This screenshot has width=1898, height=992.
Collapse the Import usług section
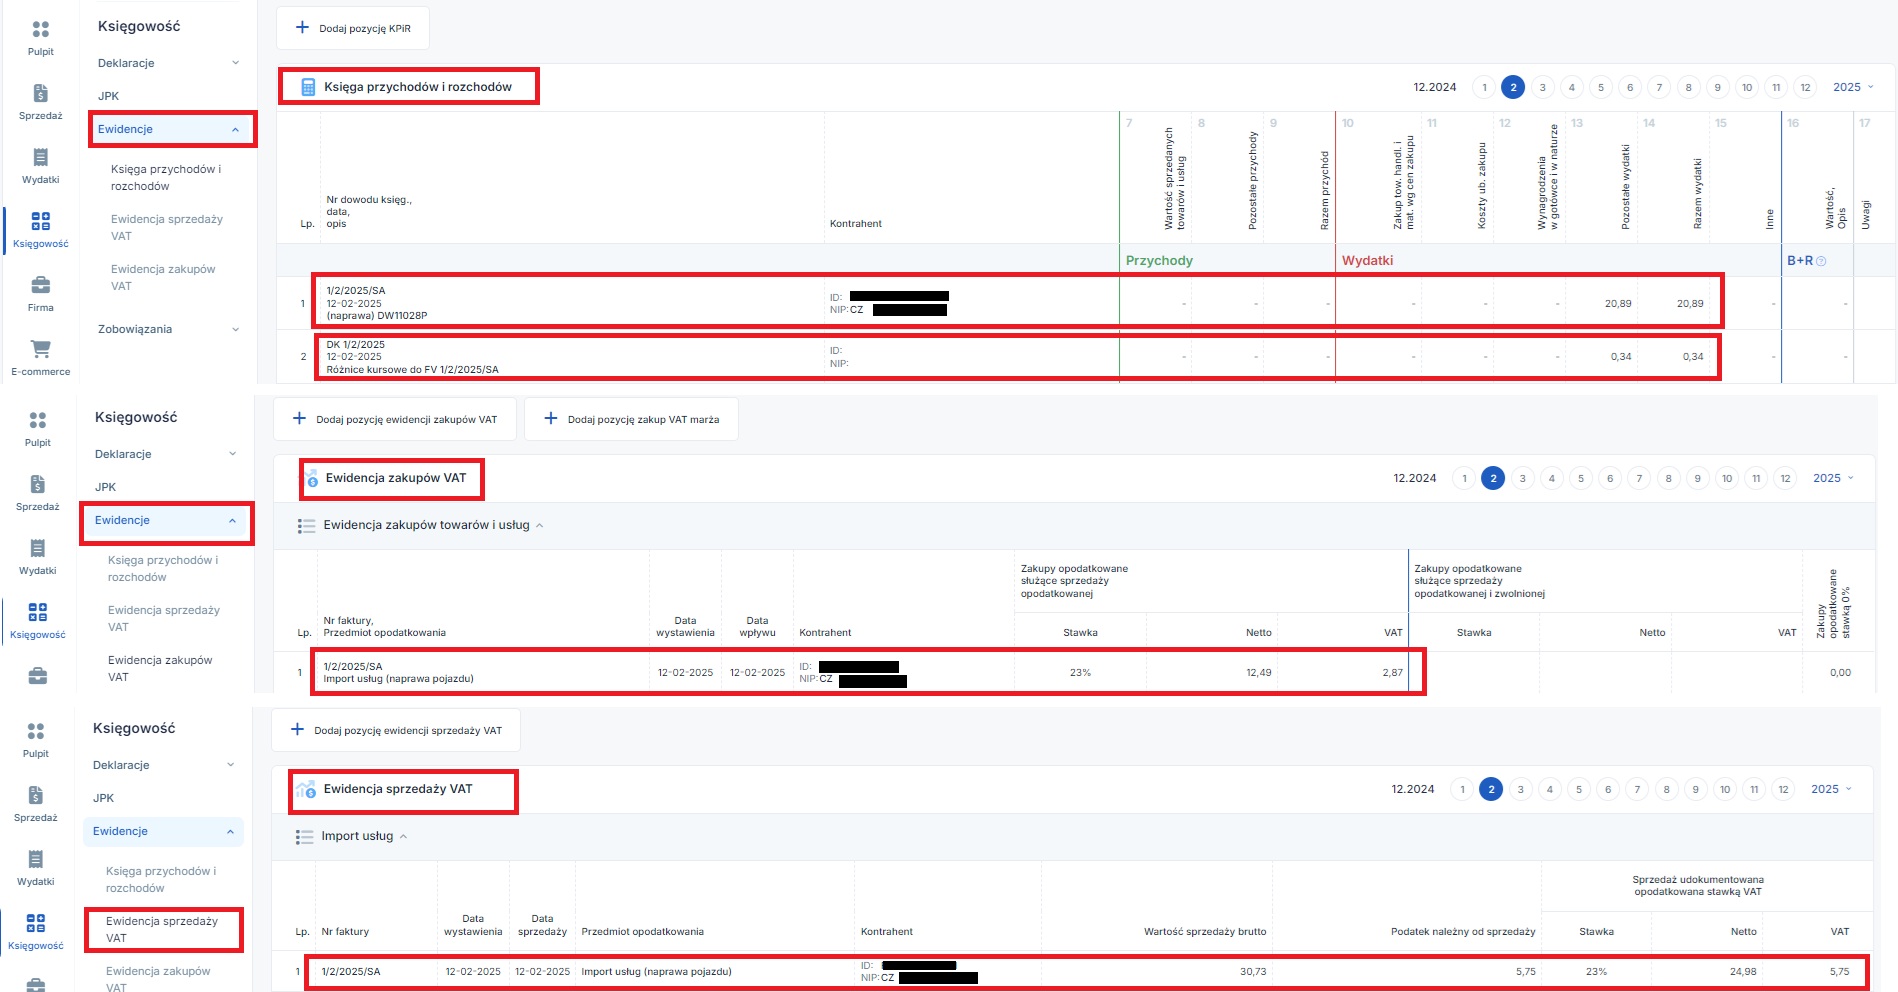[404, 836]
